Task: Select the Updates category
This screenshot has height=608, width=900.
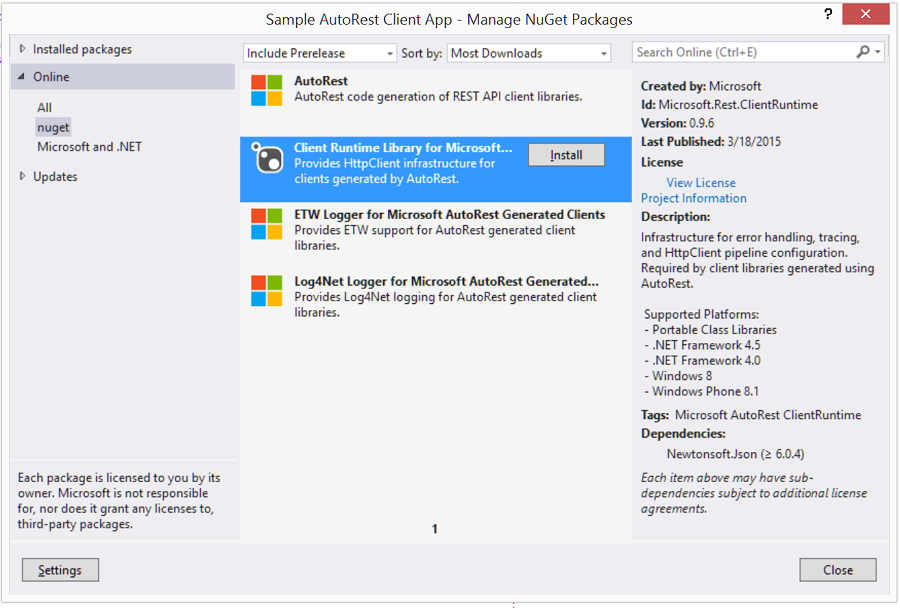Action: pos(55,176)
